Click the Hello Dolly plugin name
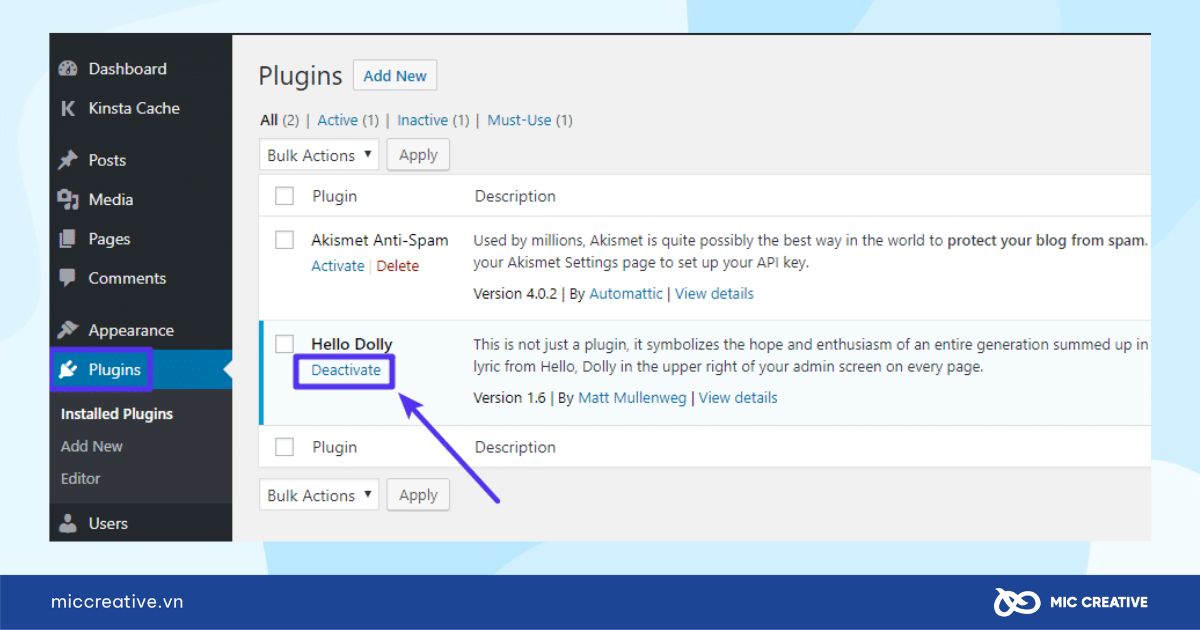 coord(352,344)
